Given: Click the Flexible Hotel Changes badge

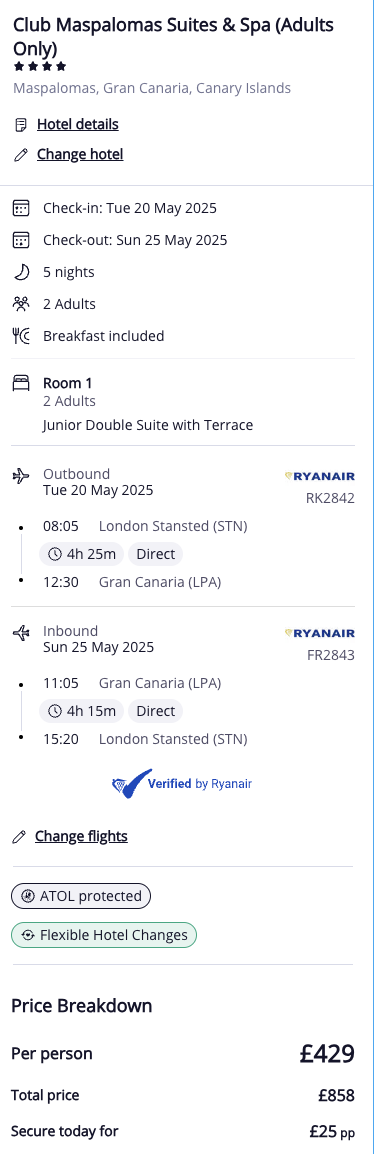Looking at the screenshot, I should [104, 935].
